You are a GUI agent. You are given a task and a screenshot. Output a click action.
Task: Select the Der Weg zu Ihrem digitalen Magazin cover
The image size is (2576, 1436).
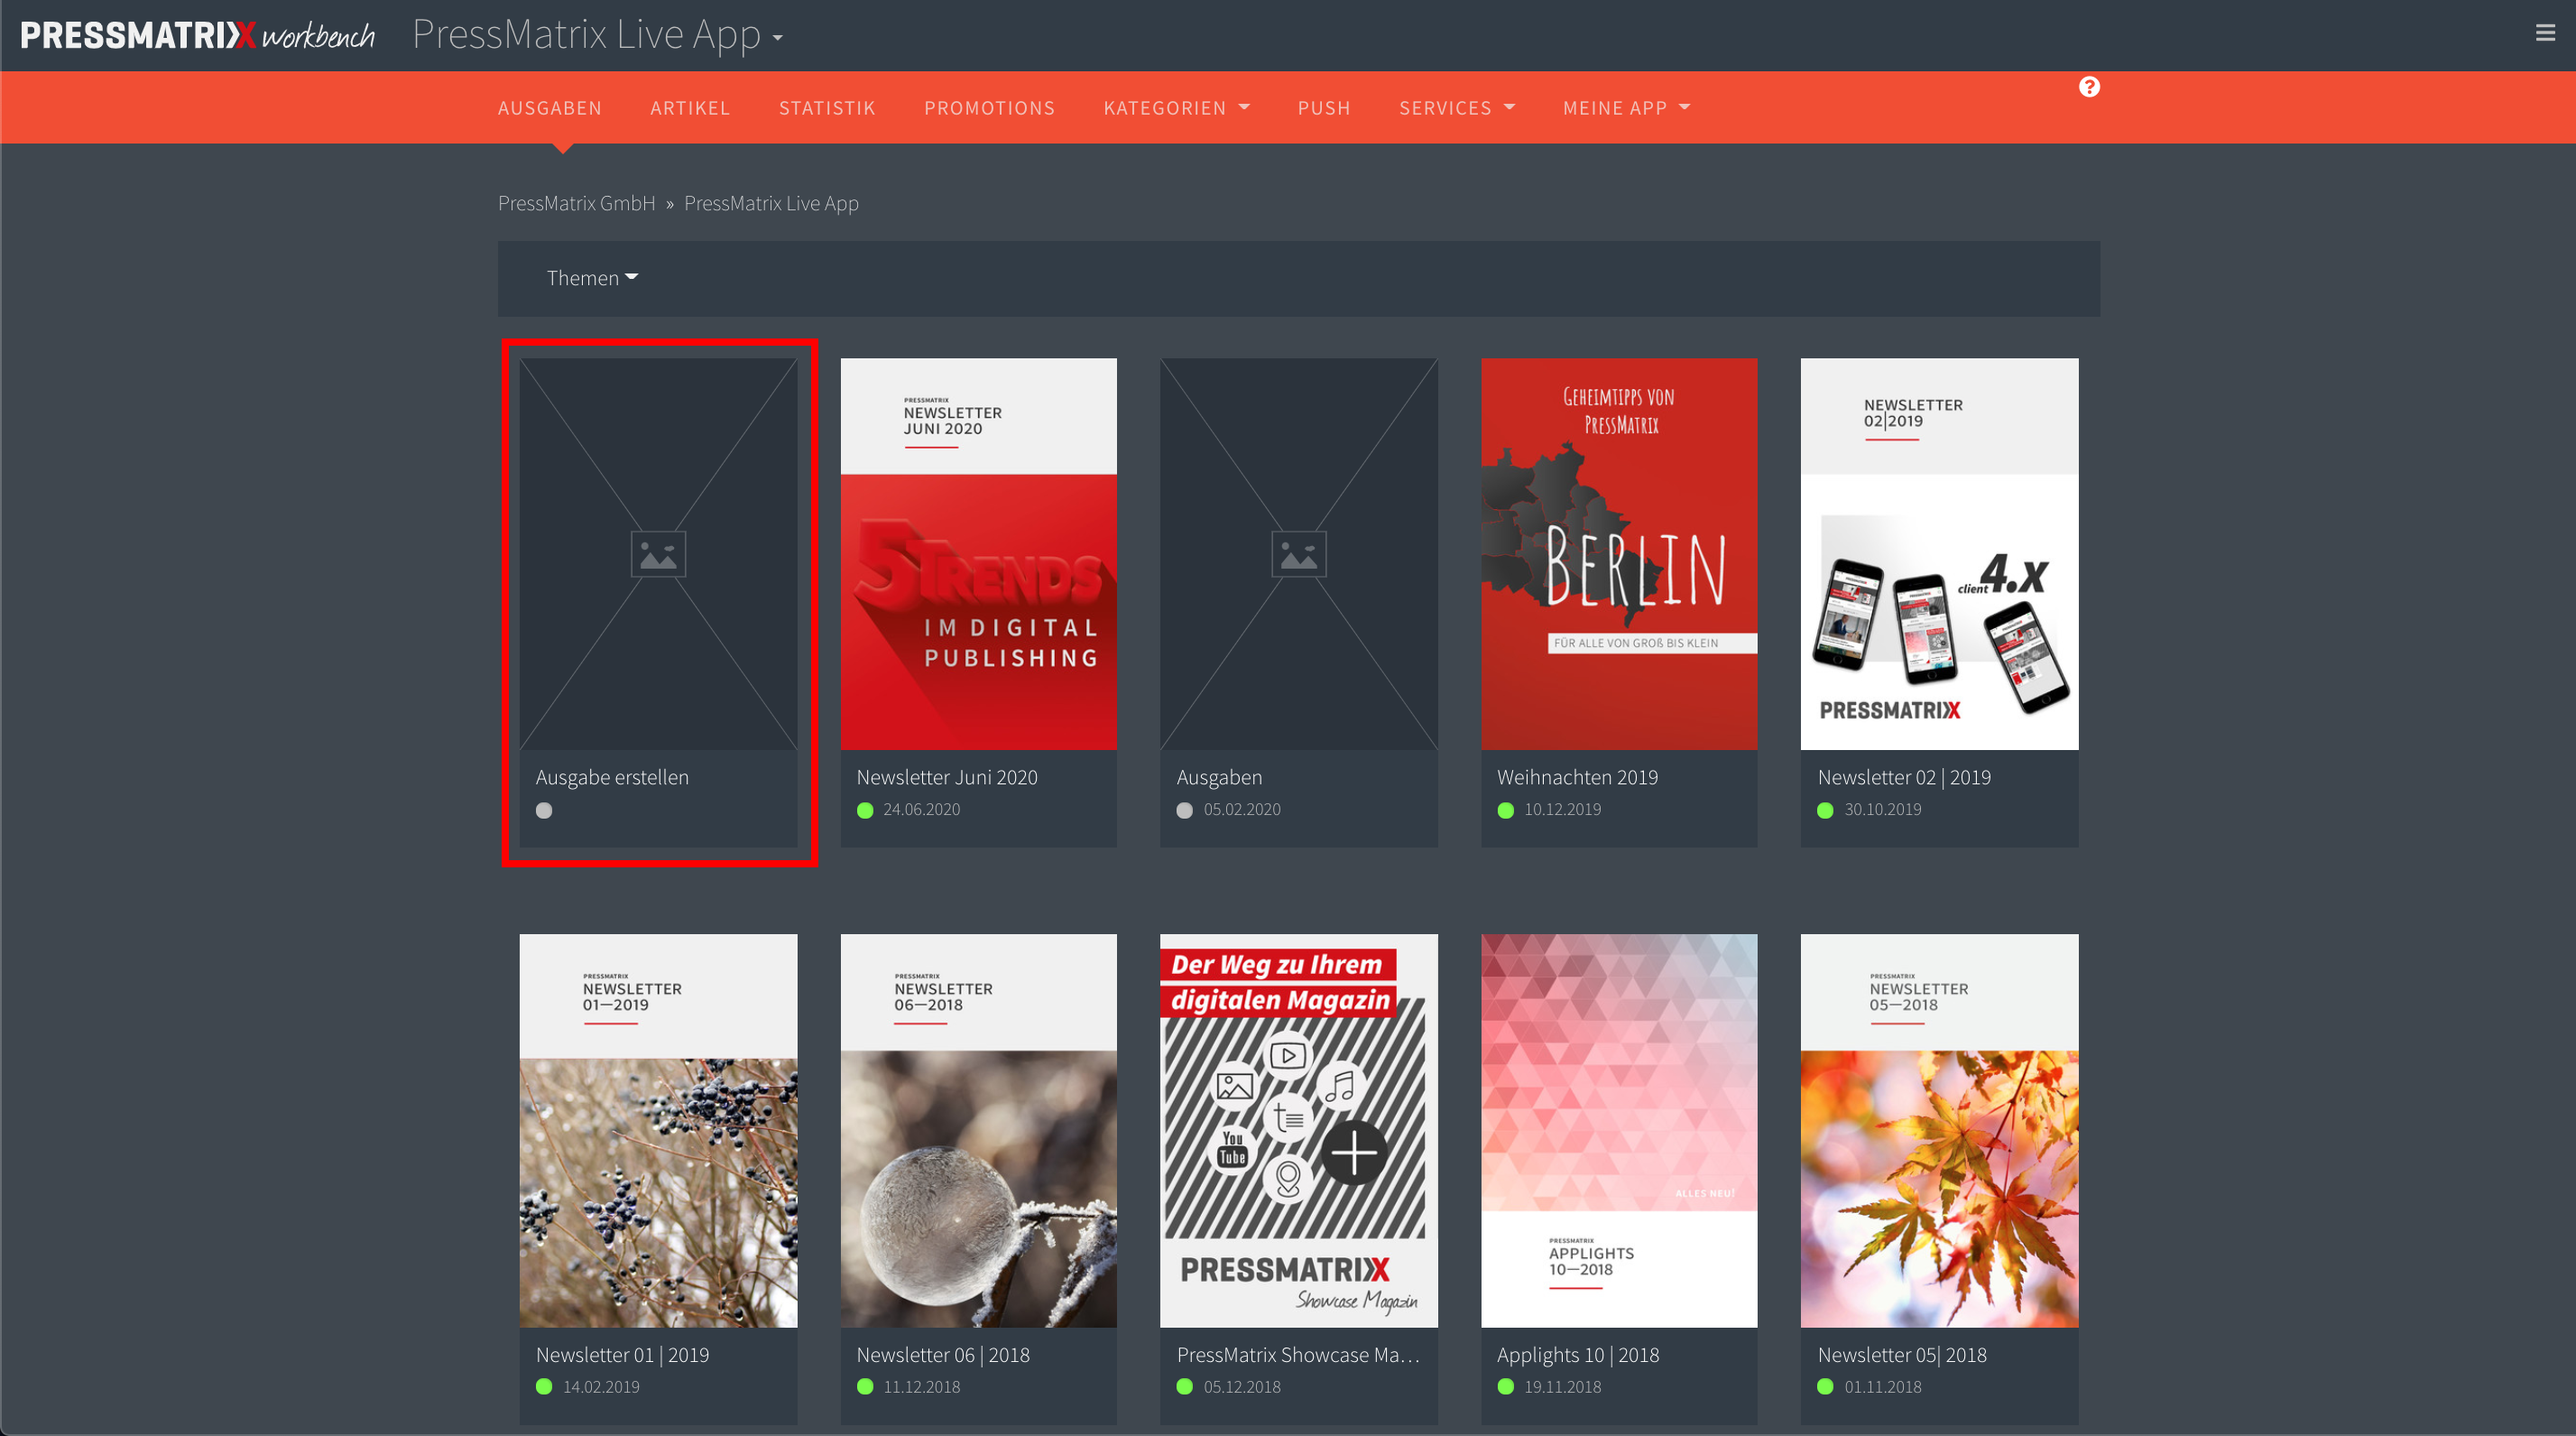pyautogui.click(x=1298, y=1130)
